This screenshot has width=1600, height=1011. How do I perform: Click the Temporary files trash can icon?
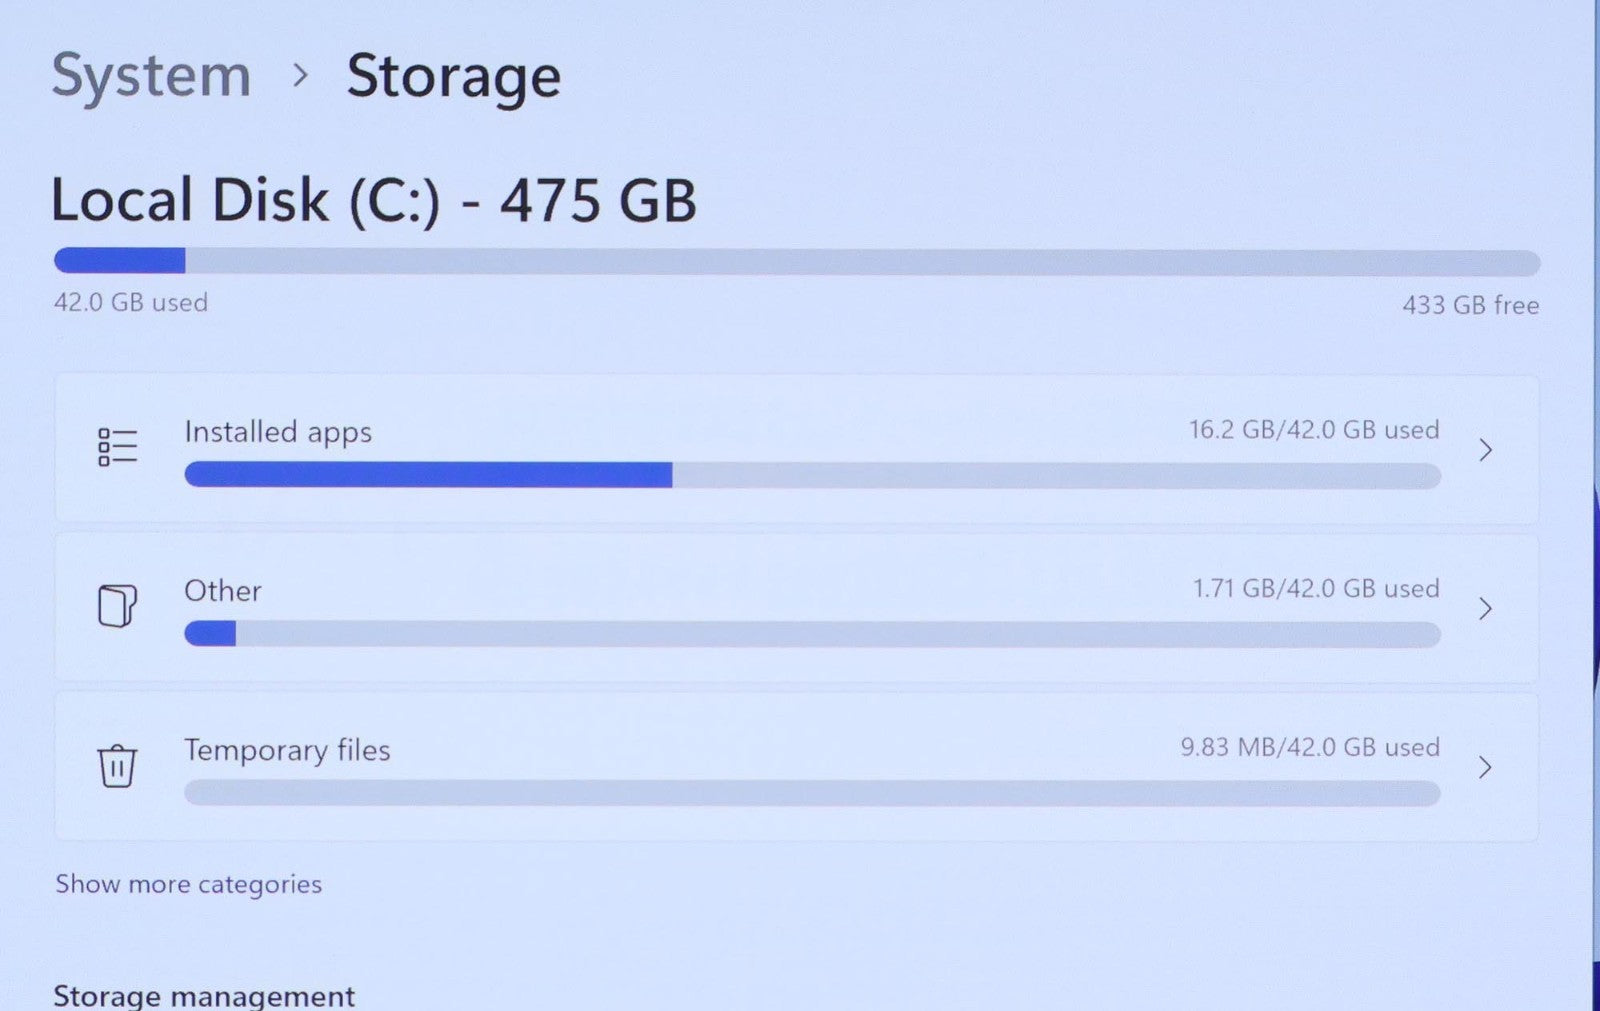pyautogui.click(x=117, y=766)
